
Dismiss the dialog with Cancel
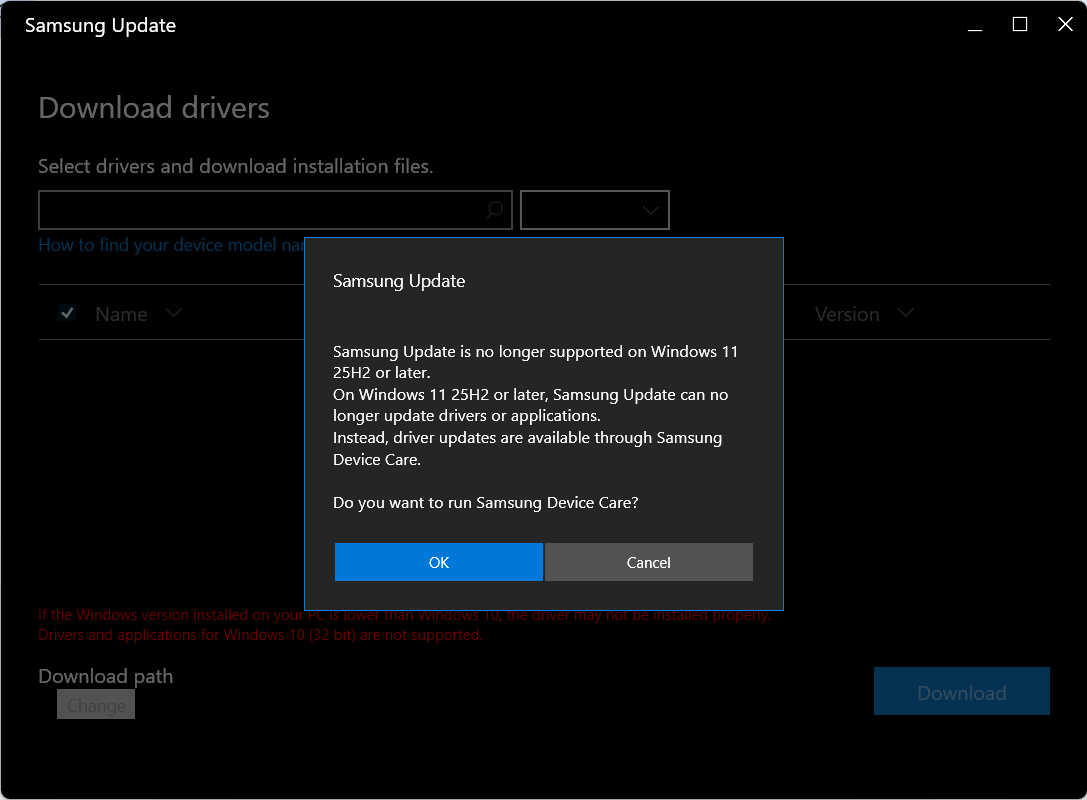pos(649,562)
